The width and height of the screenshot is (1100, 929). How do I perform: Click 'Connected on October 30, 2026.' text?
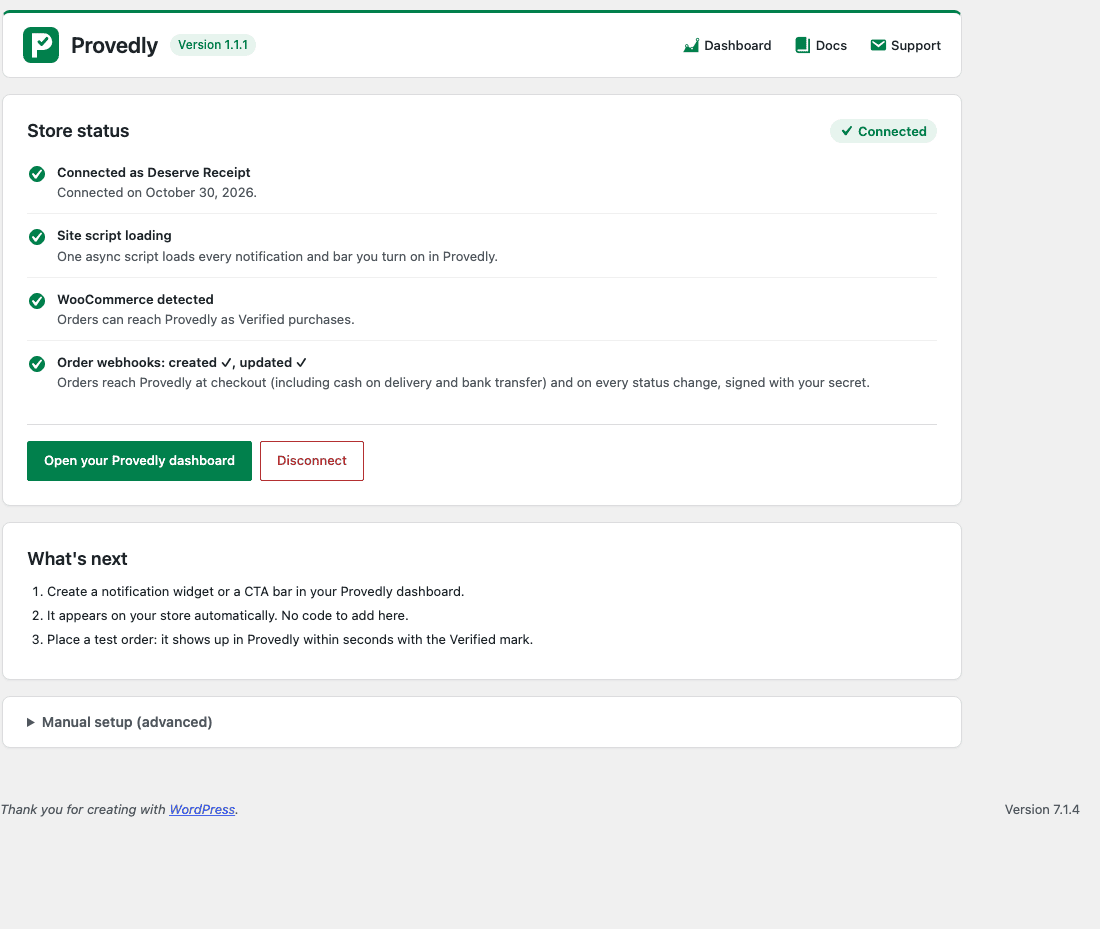[x=157, y=193]
